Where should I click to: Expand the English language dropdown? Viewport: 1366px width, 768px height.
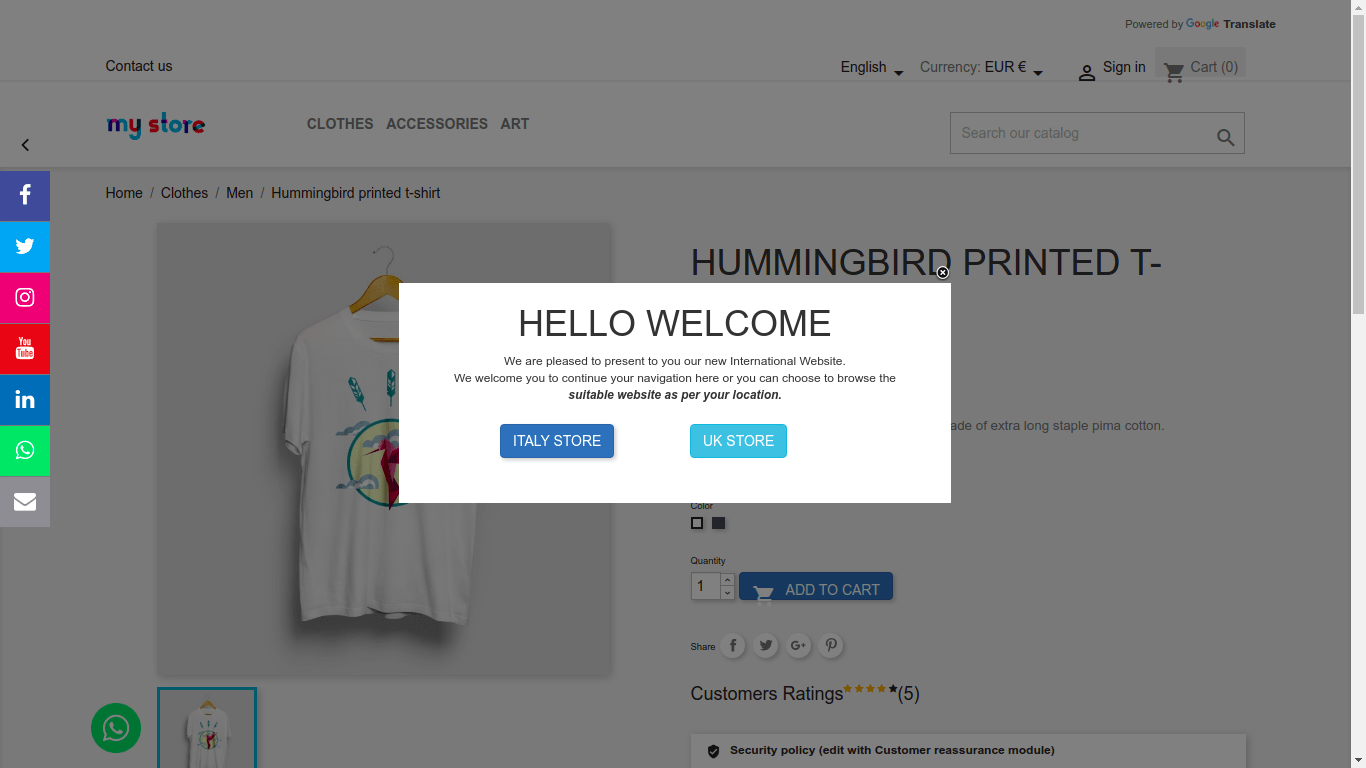[x=872, y=68]
